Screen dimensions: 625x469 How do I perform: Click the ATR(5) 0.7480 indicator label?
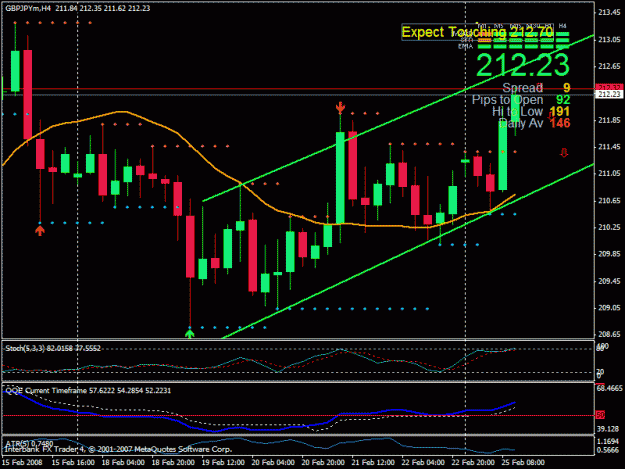29,443
